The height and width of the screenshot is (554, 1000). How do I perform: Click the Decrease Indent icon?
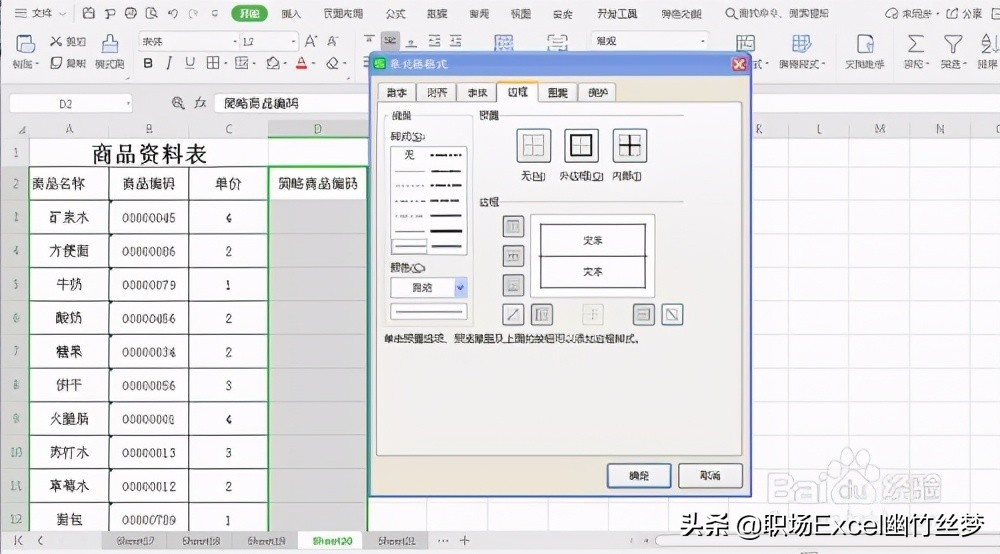(434, 41)
